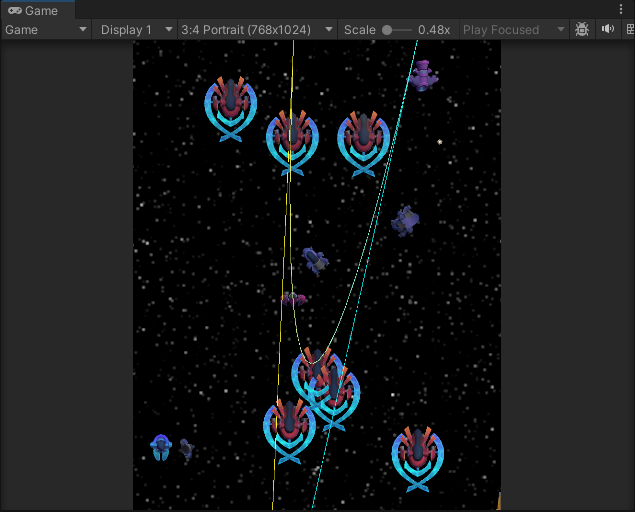Screen dimensions: 635x512
Task: Click the grey-purple ship on the right side
Action: pyautogui.click(x=405, y=220)
